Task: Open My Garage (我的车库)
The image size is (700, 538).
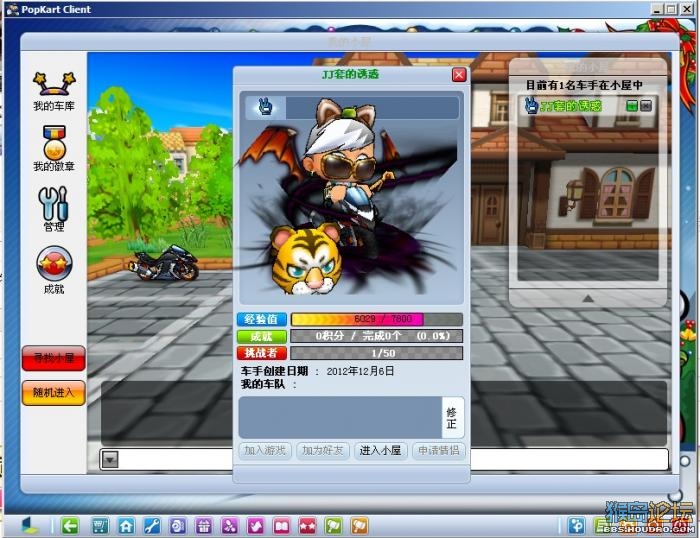Action: pyautogui.click(x=54, y=91)
